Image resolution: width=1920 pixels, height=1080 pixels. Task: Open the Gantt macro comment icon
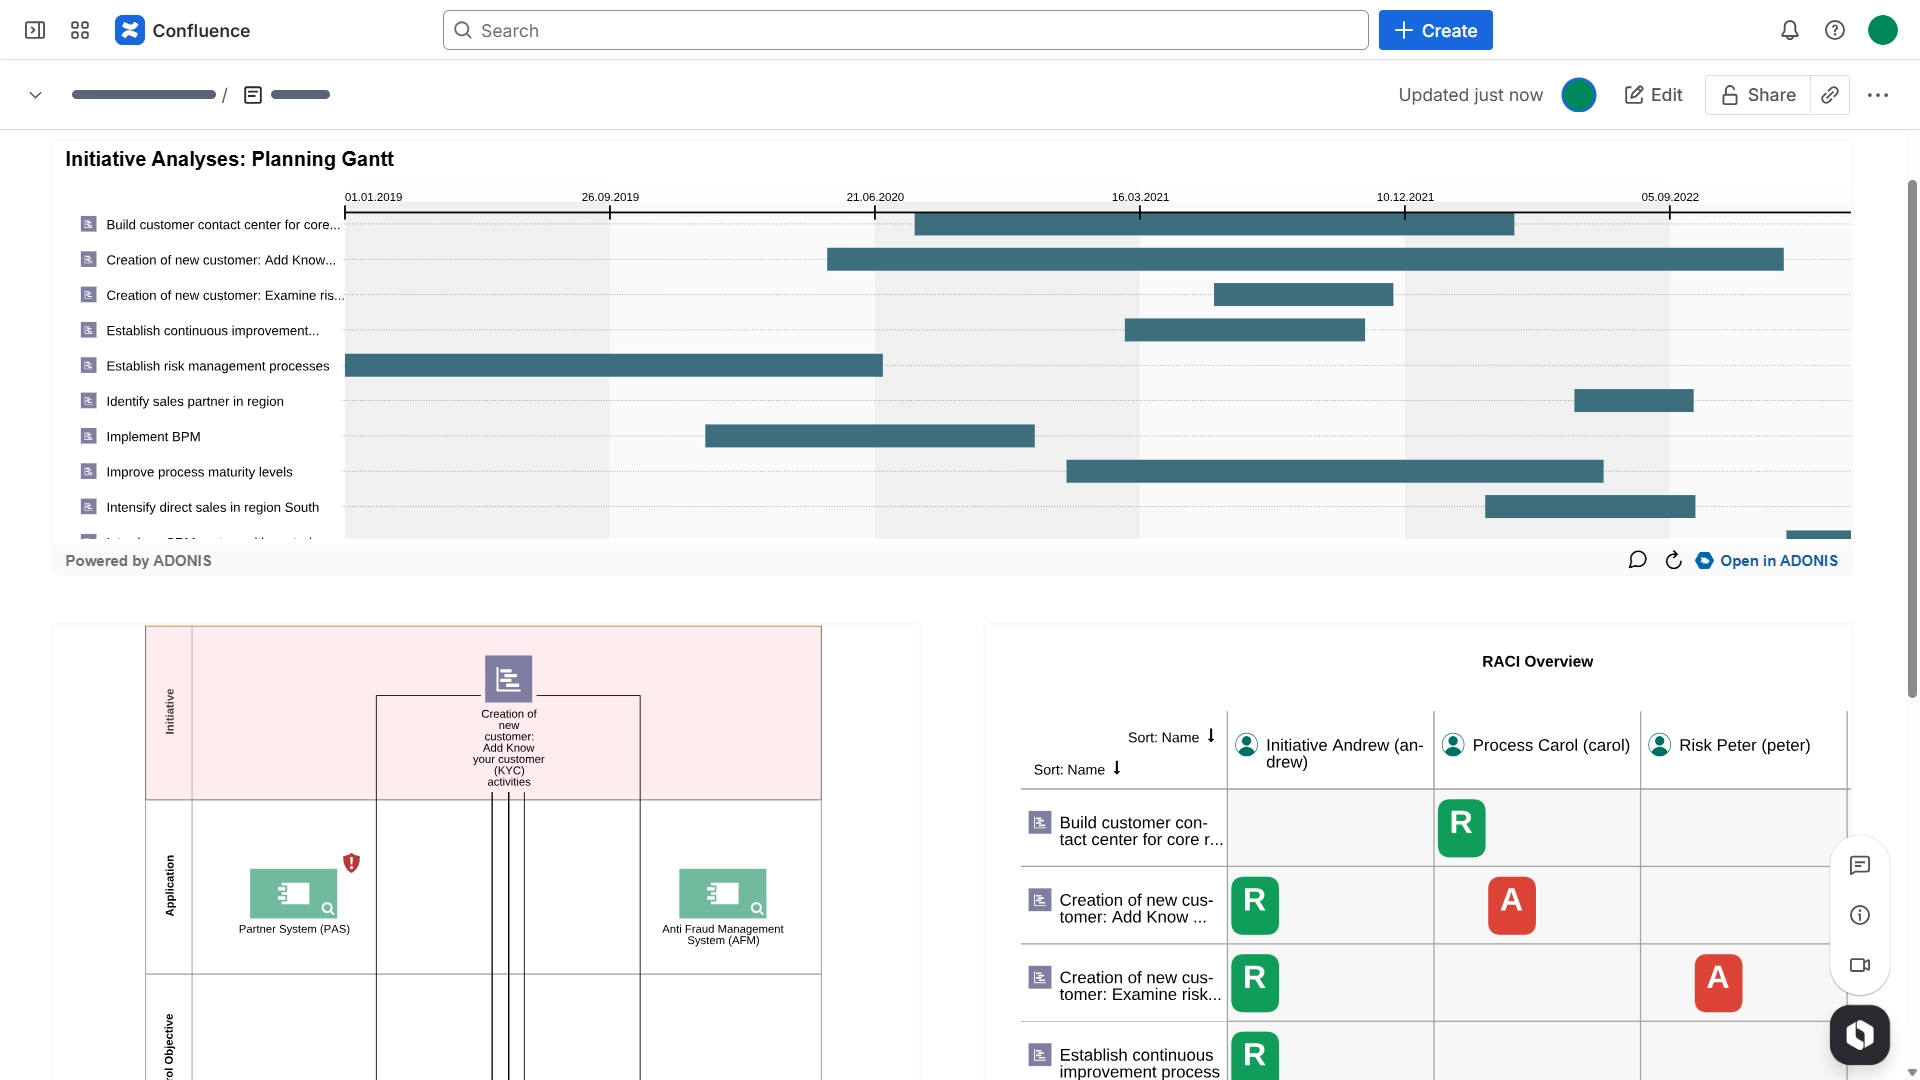1637,561
